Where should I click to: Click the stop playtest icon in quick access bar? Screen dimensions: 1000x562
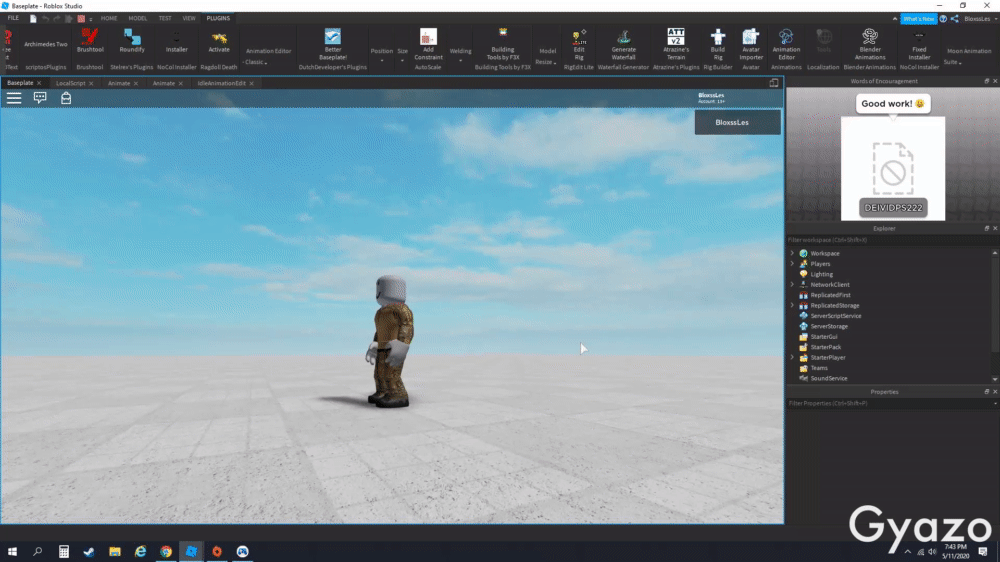pos(81,18)
